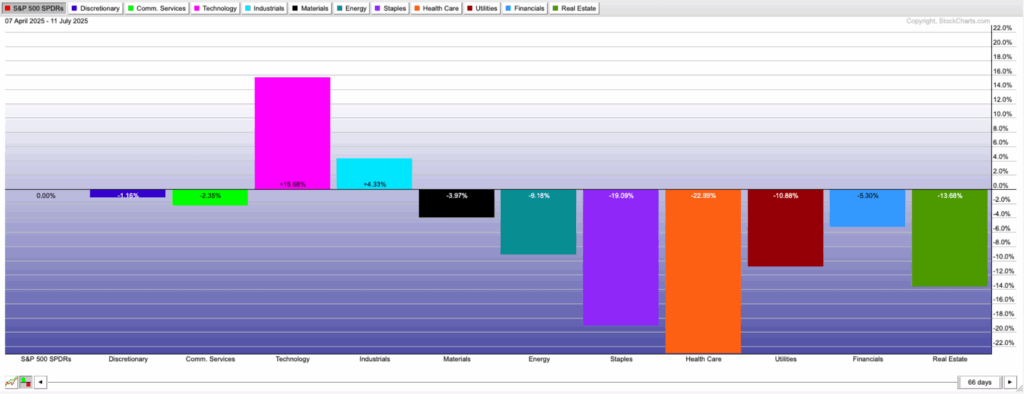Click the '14.0%' y-axis label
Image resolution: width=1024 pixels, height=394 pixels.
pyautogui.click(x=1002, y=86)
